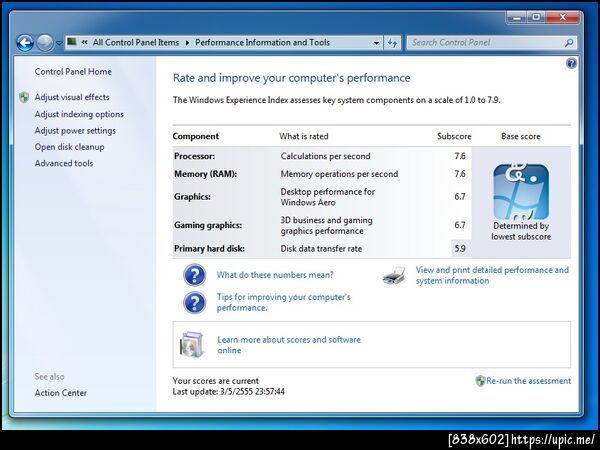
Task: Open Learn more about scores and software online
Action: 289,345
